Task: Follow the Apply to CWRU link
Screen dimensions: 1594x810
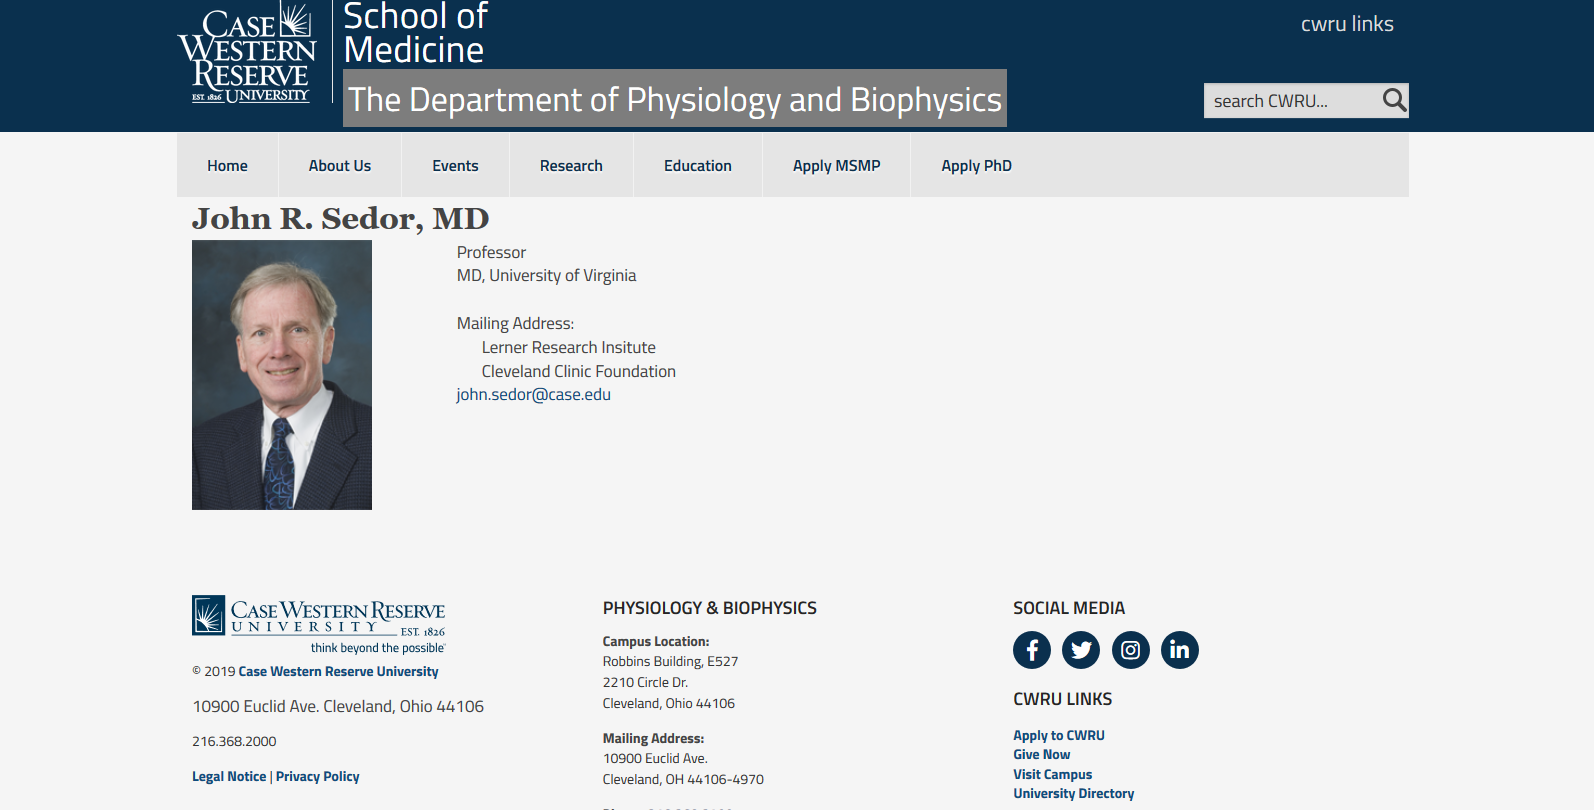Action: click(1059, 735)
